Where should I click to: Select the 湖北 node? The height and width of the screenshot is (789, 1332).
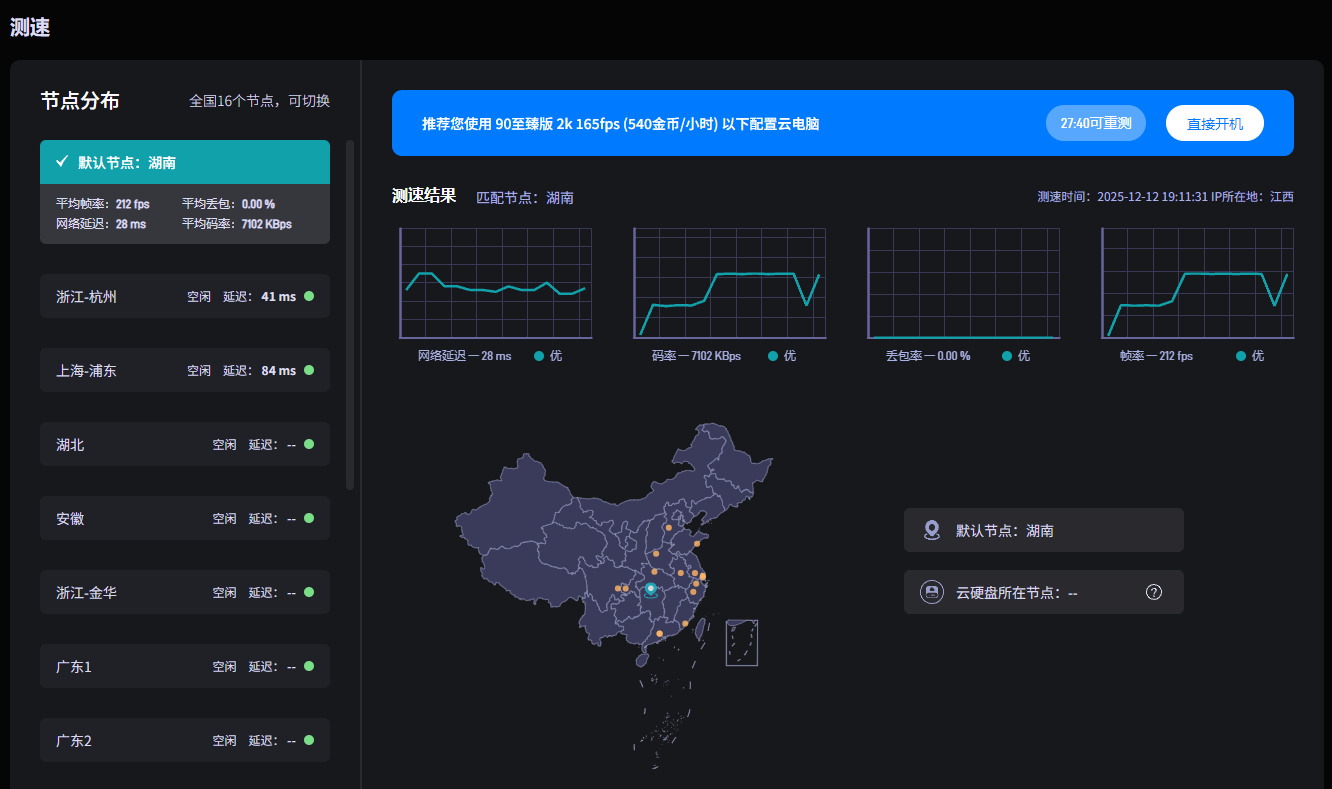tap(185, 444)
